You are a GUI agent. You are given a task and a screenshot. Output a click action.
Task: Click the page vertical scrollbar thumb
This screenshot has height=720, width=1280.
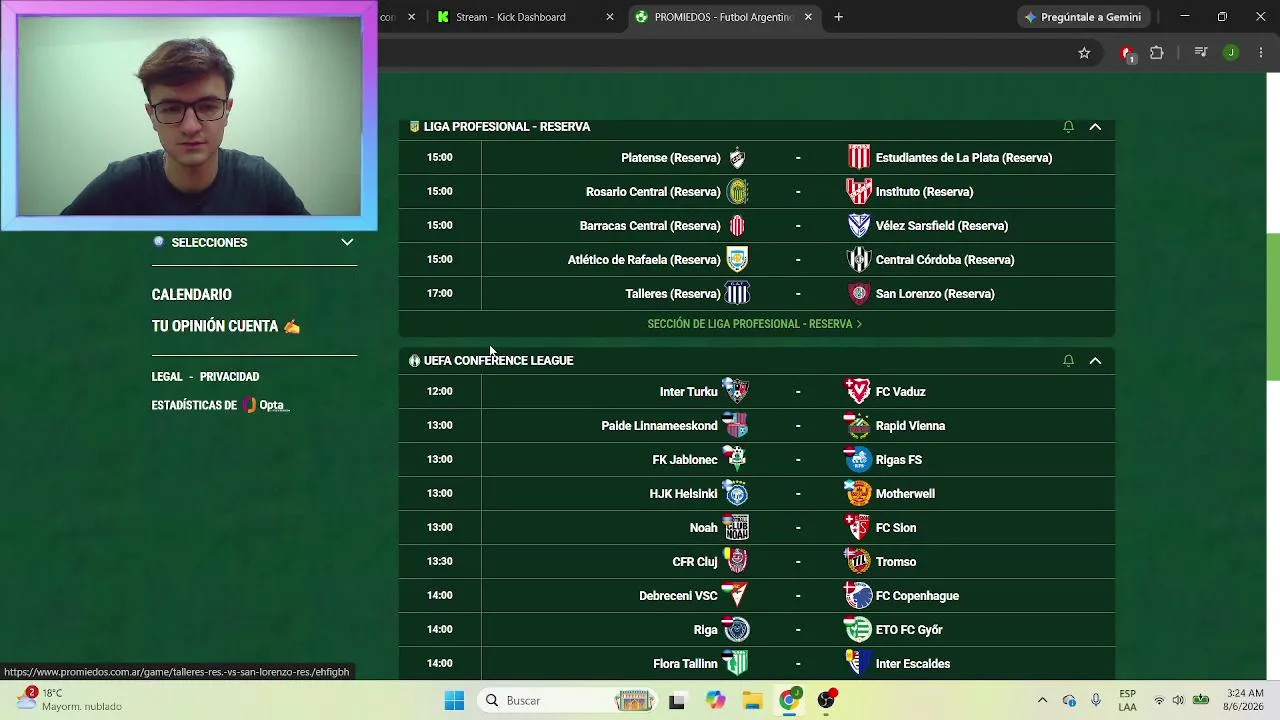tap(1273, 306)
